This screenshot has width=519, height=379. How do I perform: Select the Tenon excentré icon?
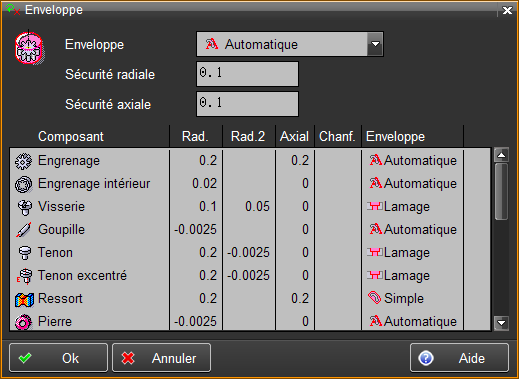24,276
